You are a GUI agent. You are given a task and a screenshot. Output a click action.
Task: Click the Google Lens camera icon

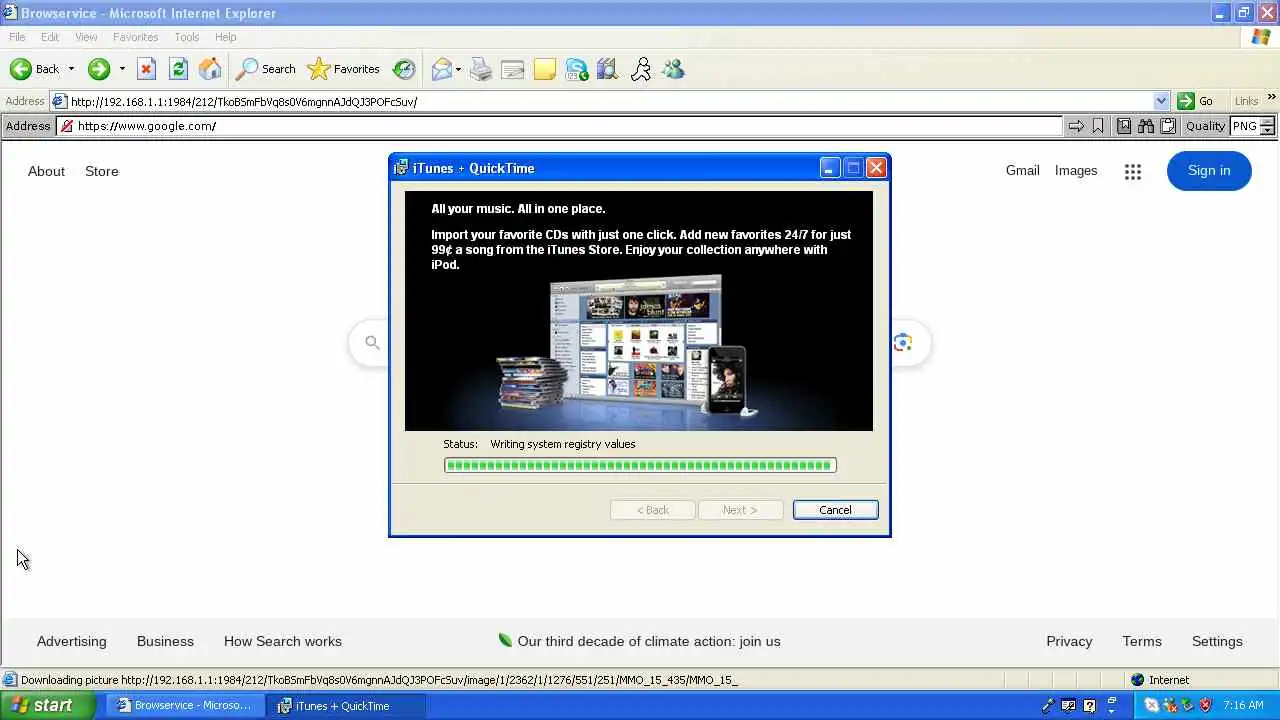click(x=903, y=343)
